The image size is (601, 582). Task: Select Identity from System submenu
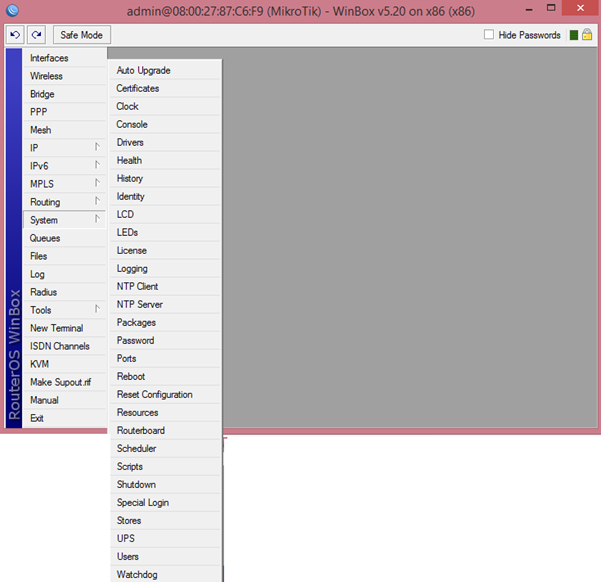[165, 196]
